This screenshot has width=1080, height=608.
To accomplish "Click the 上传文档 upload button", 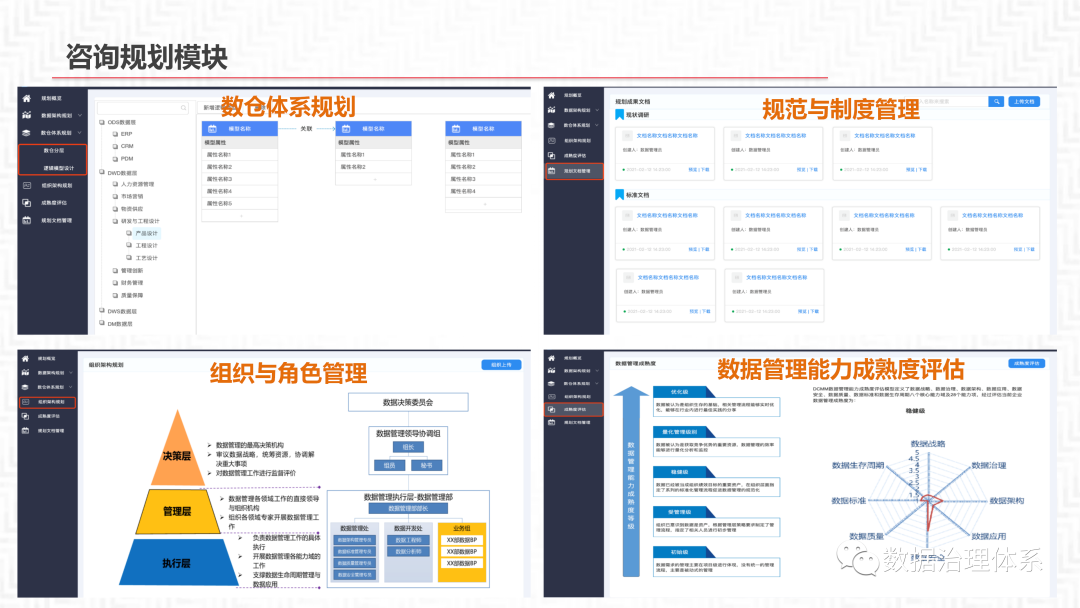I will point(1024,101).
